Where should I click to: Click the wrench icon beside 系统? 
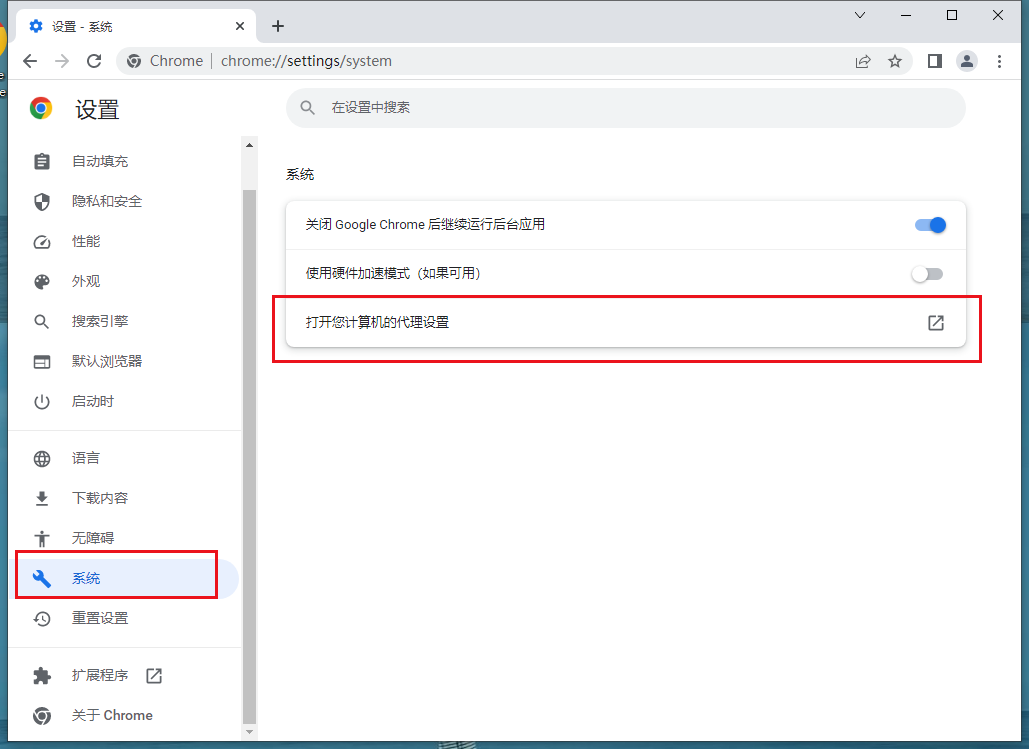(42, 578)
